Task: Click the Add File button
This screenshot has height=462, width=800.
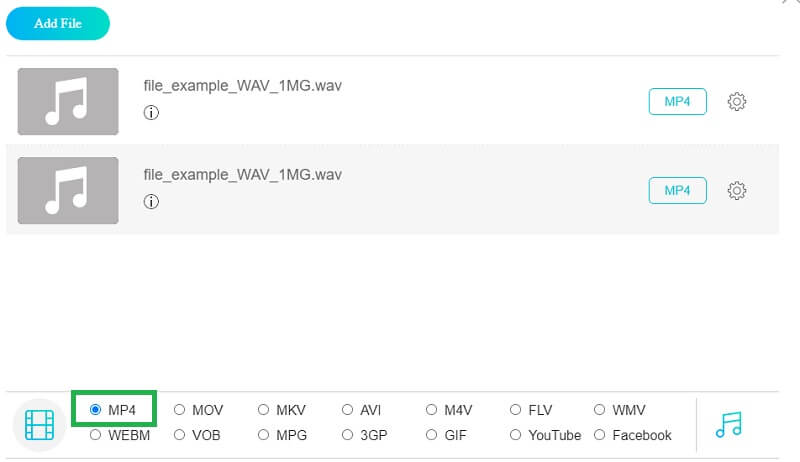Action: click(58, 24)
